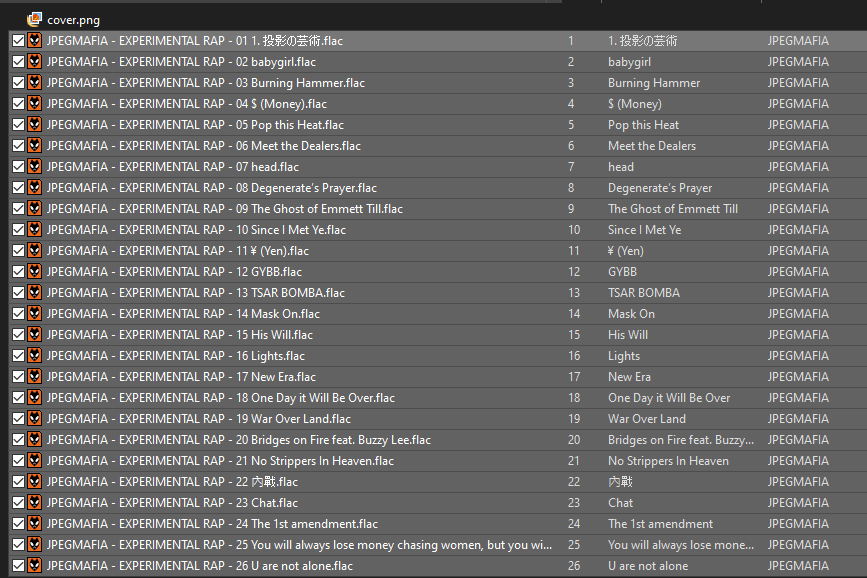
Task: Click track number cell '16'
Action: 574,356
